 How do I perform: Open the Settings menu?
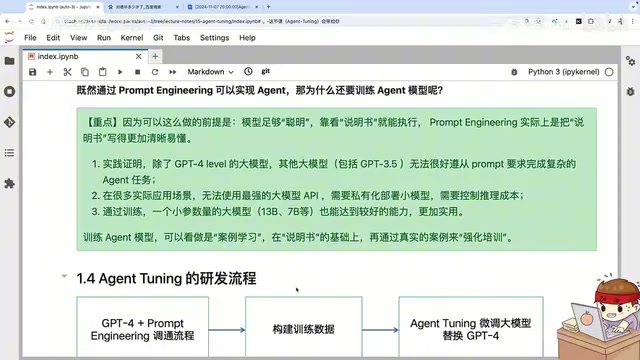click(x=214, y=38)
